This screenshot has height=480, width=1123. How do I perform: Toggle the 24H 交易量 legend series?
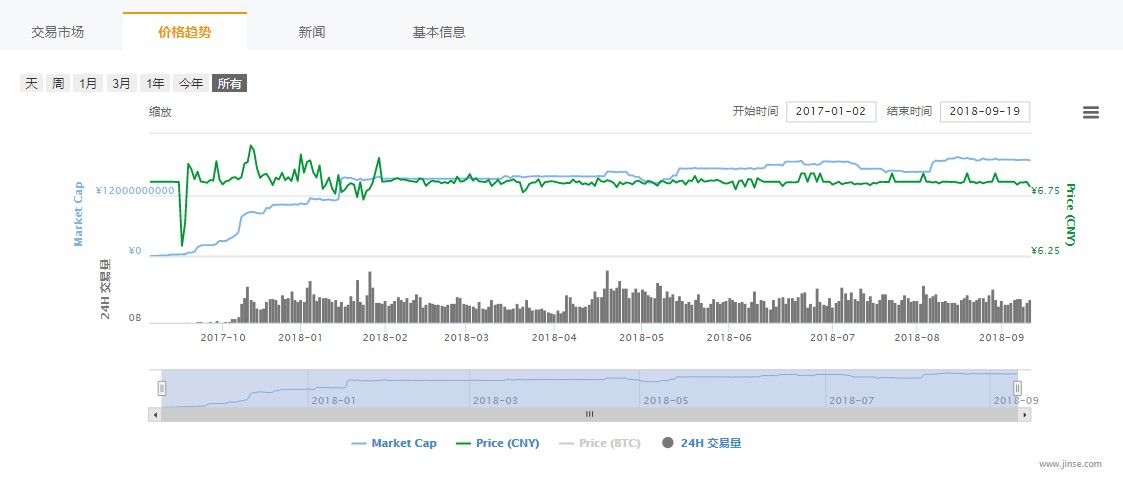(x=701, y=443)
